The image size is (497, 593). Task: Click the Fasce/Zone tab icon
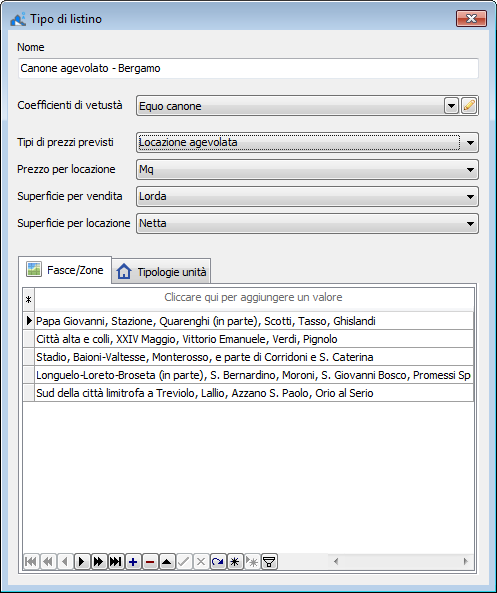[x=34, y=269]
